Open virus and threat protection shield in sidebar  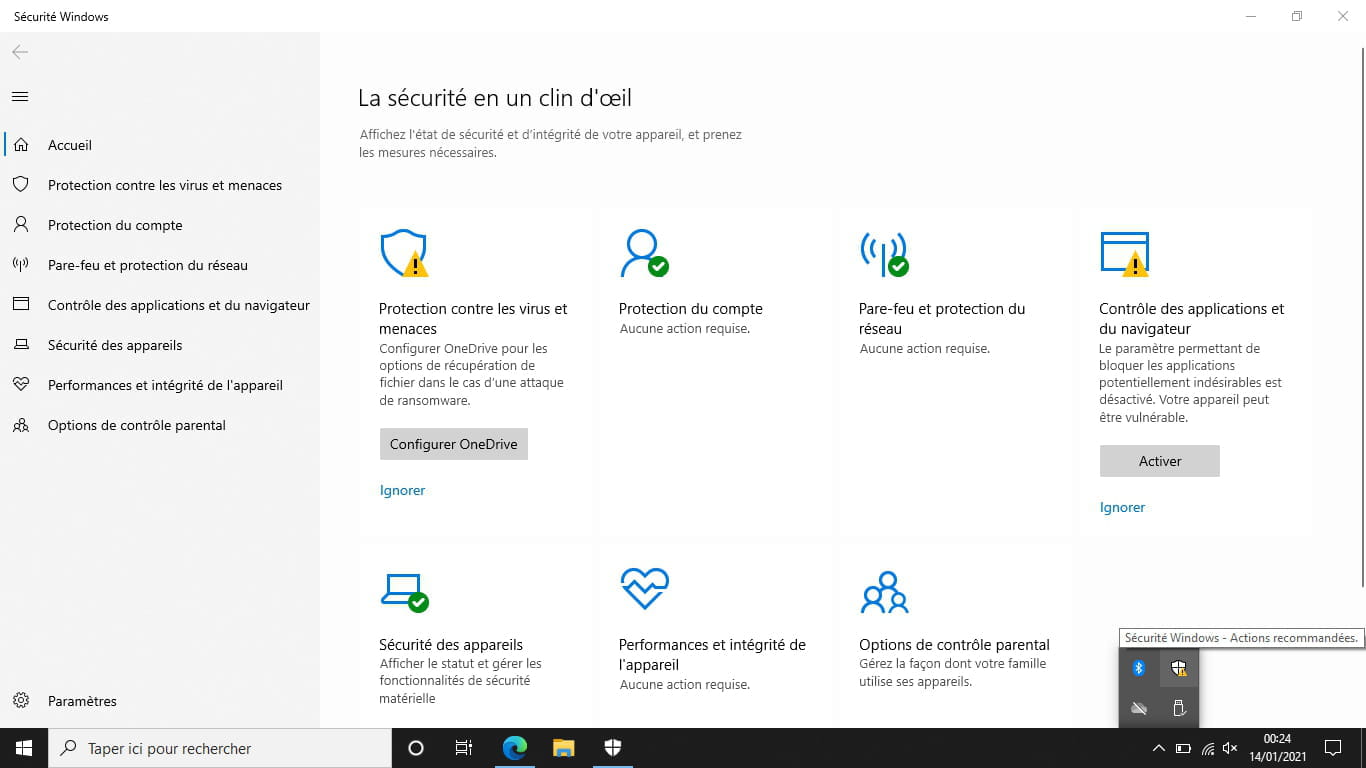point(20,185)
